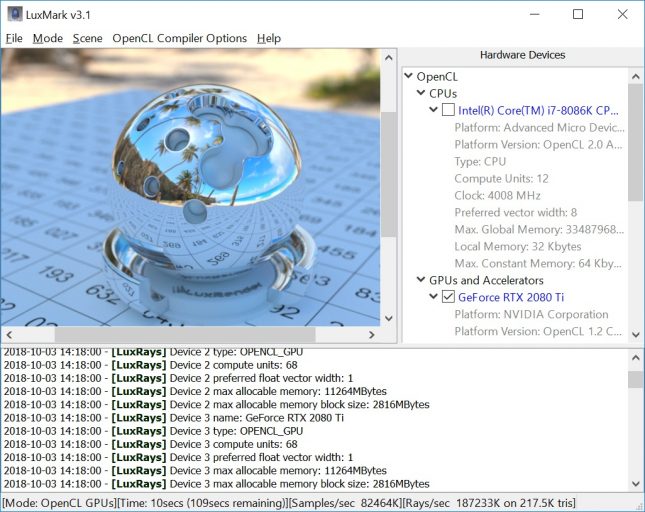The height and width of the screenshot is (512, 645).
Task: Click the Hardware Devices scroll up arrow
Action: (x=636, y=76)
